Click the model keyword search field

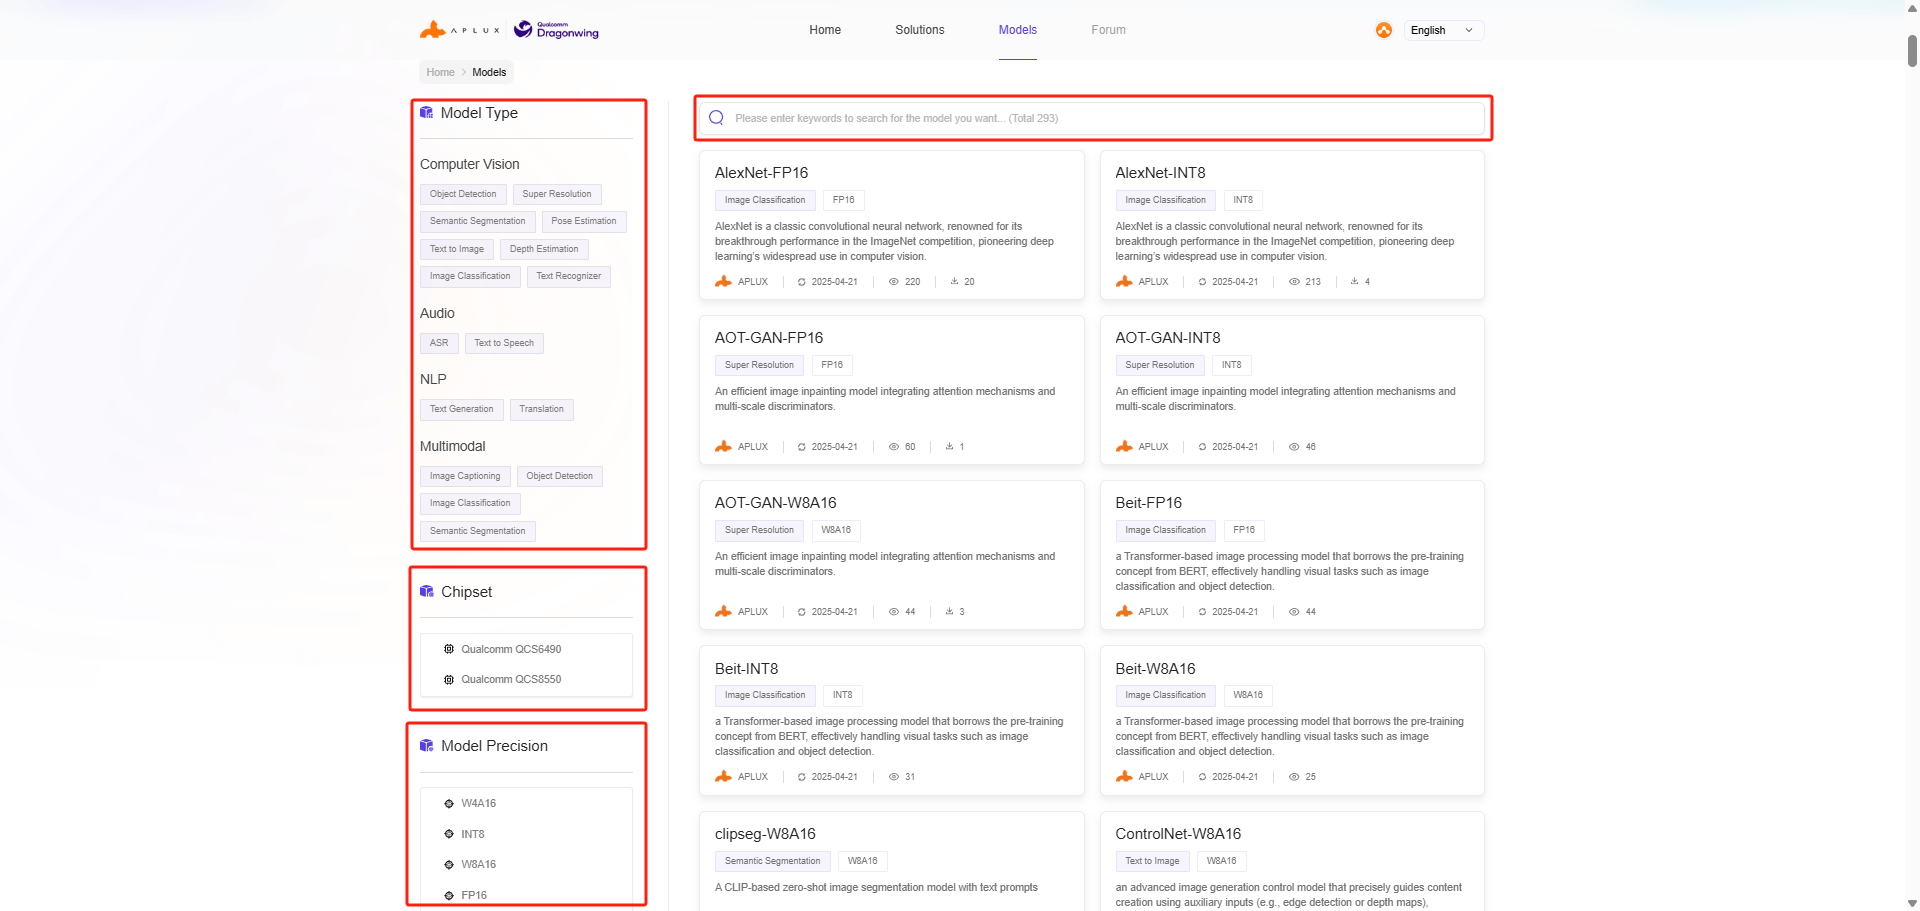[x=1100, y=118]
